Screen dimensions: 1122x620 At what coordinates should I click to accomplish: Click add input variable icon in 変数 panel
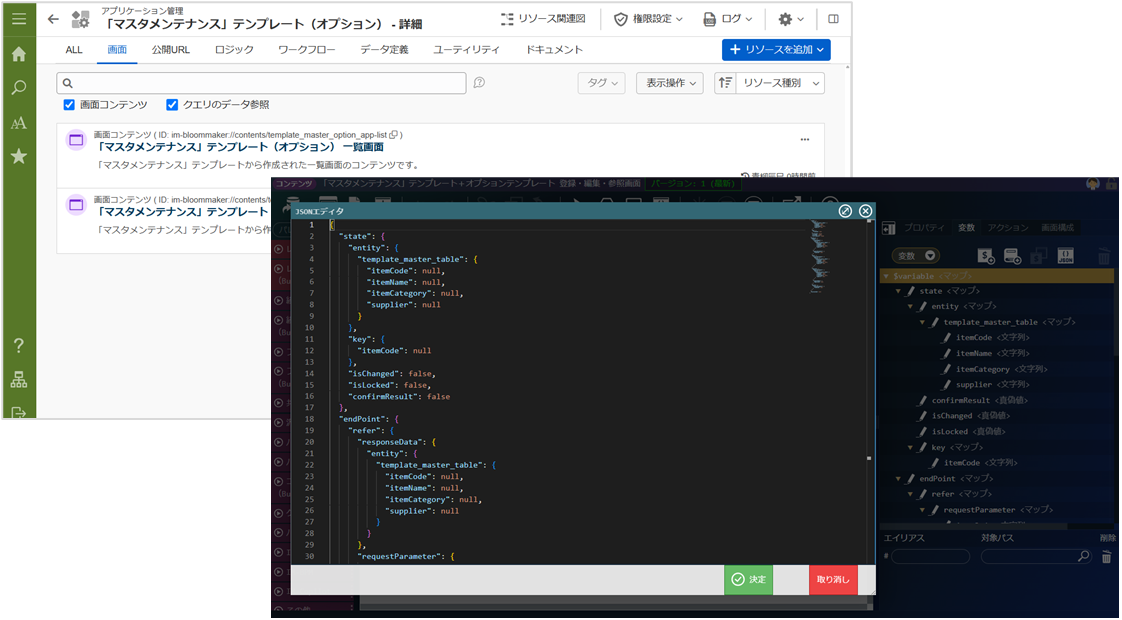1013,256
